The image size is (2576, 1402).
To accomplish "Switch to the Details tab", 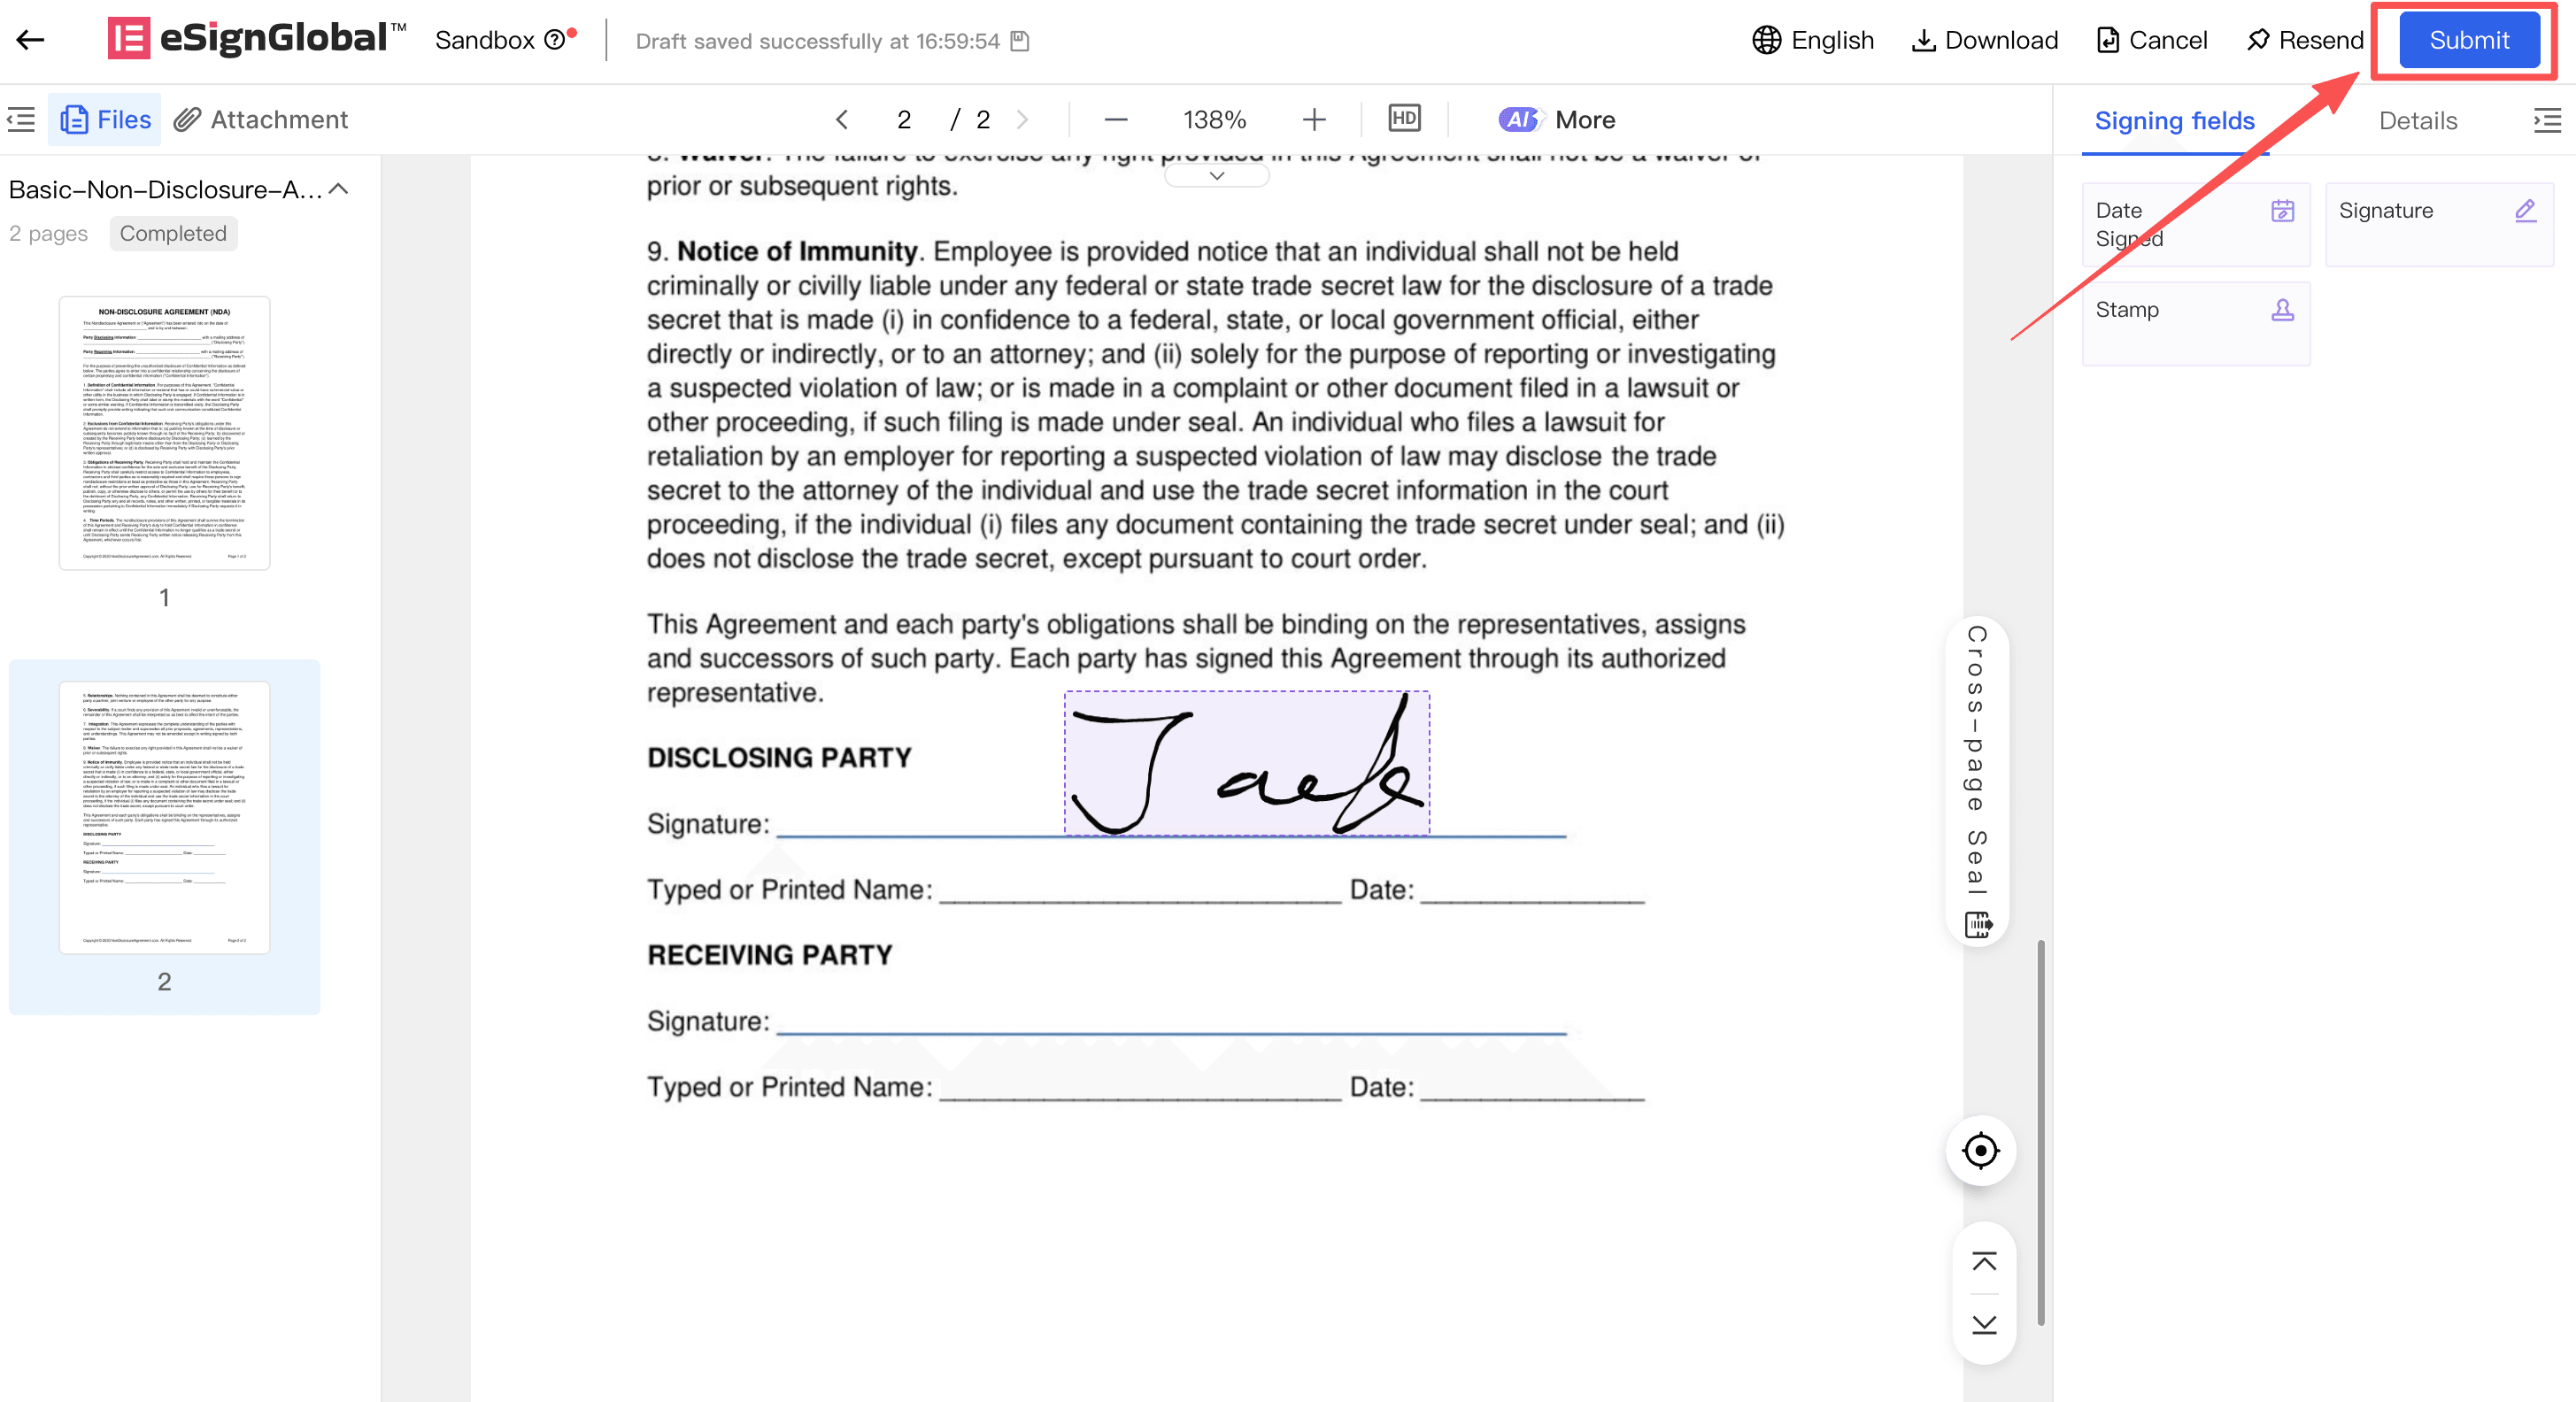I will [x=2417, y=121].
